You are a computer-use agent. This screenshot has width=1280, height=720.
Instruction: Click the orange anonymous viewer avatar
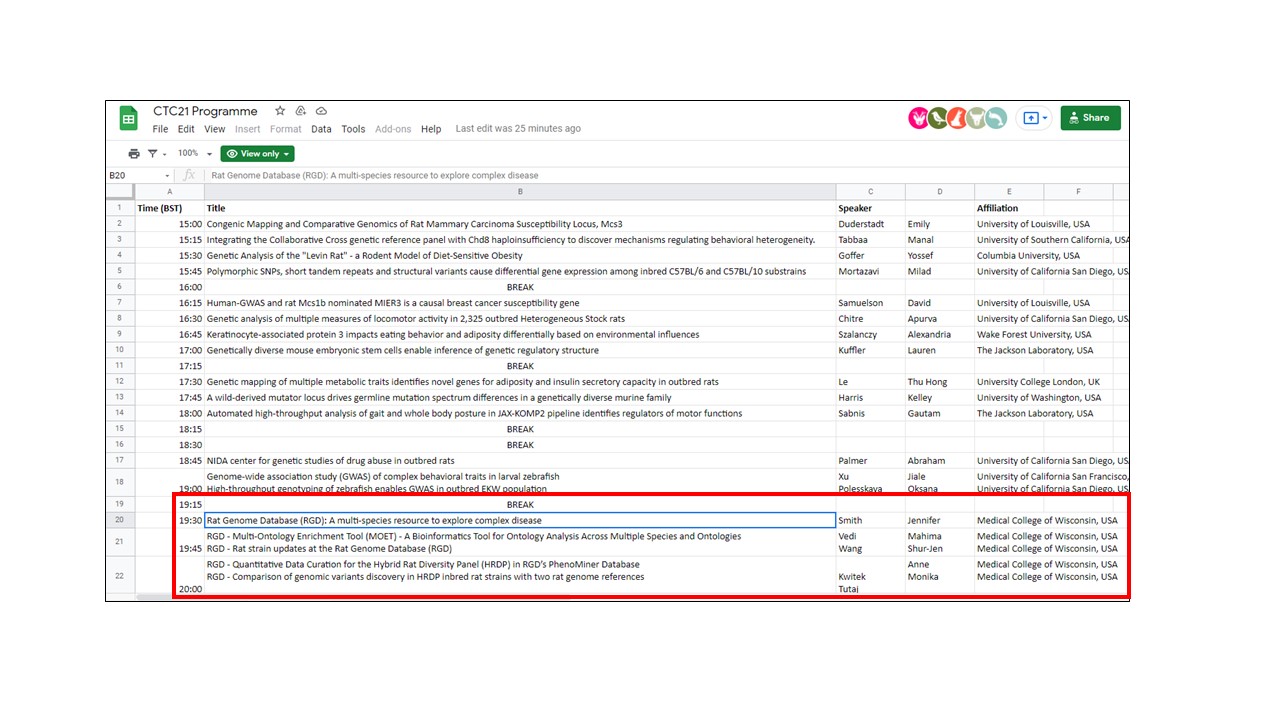pyautogui.click(x=957, y=118)
